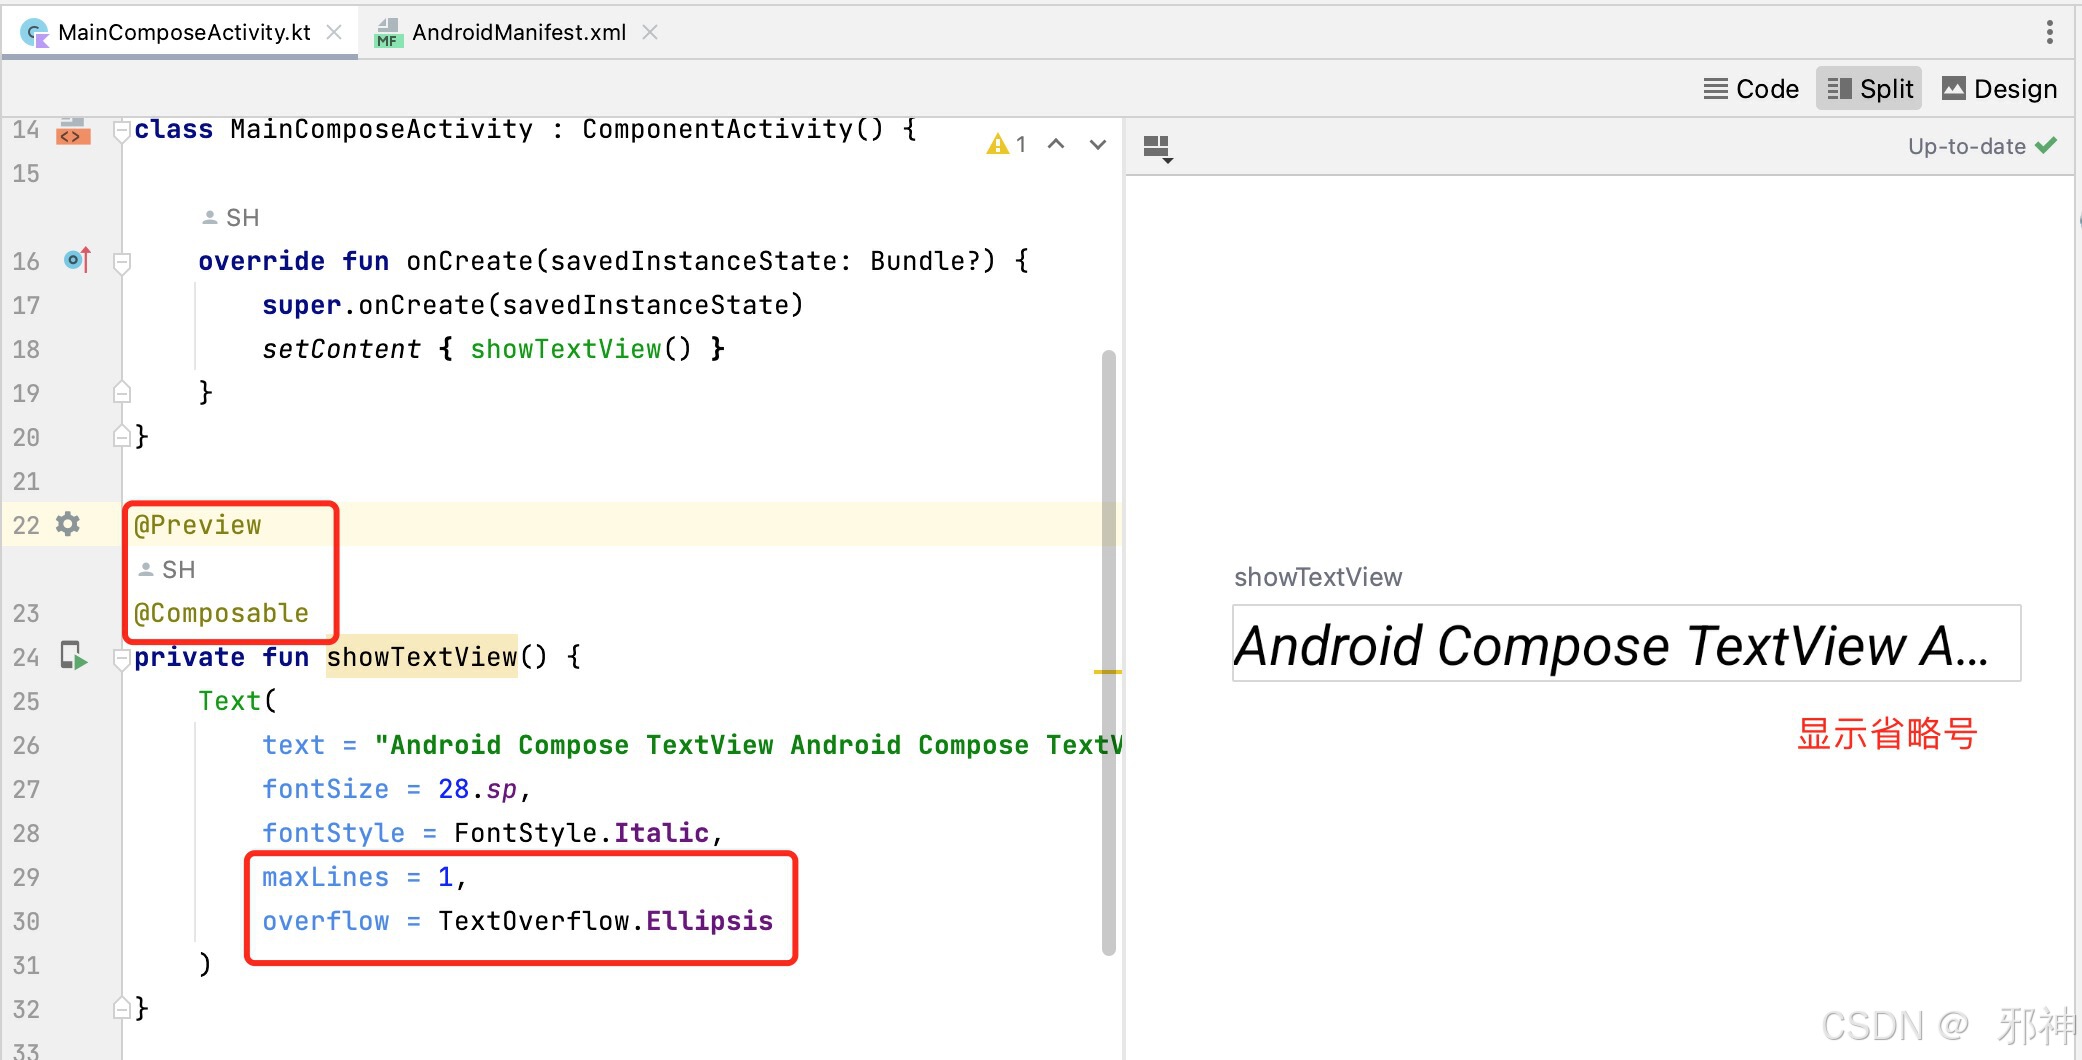Click ComponentActivity class reference on line 14
Screen dimensions: 2082x1060
coord(717,129)
